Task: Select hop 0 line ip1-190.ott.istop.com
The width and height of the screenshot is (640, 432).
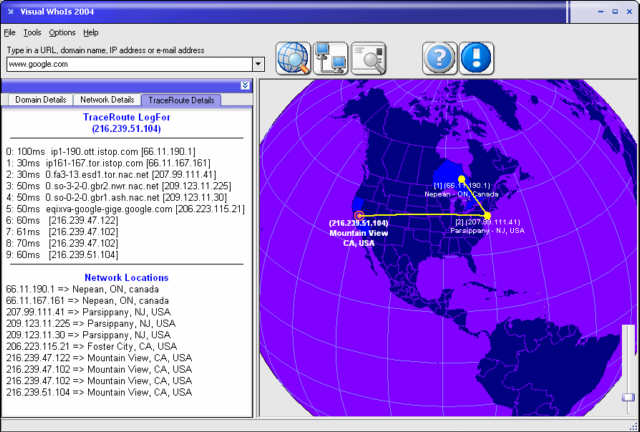Action: pos(101,151)
